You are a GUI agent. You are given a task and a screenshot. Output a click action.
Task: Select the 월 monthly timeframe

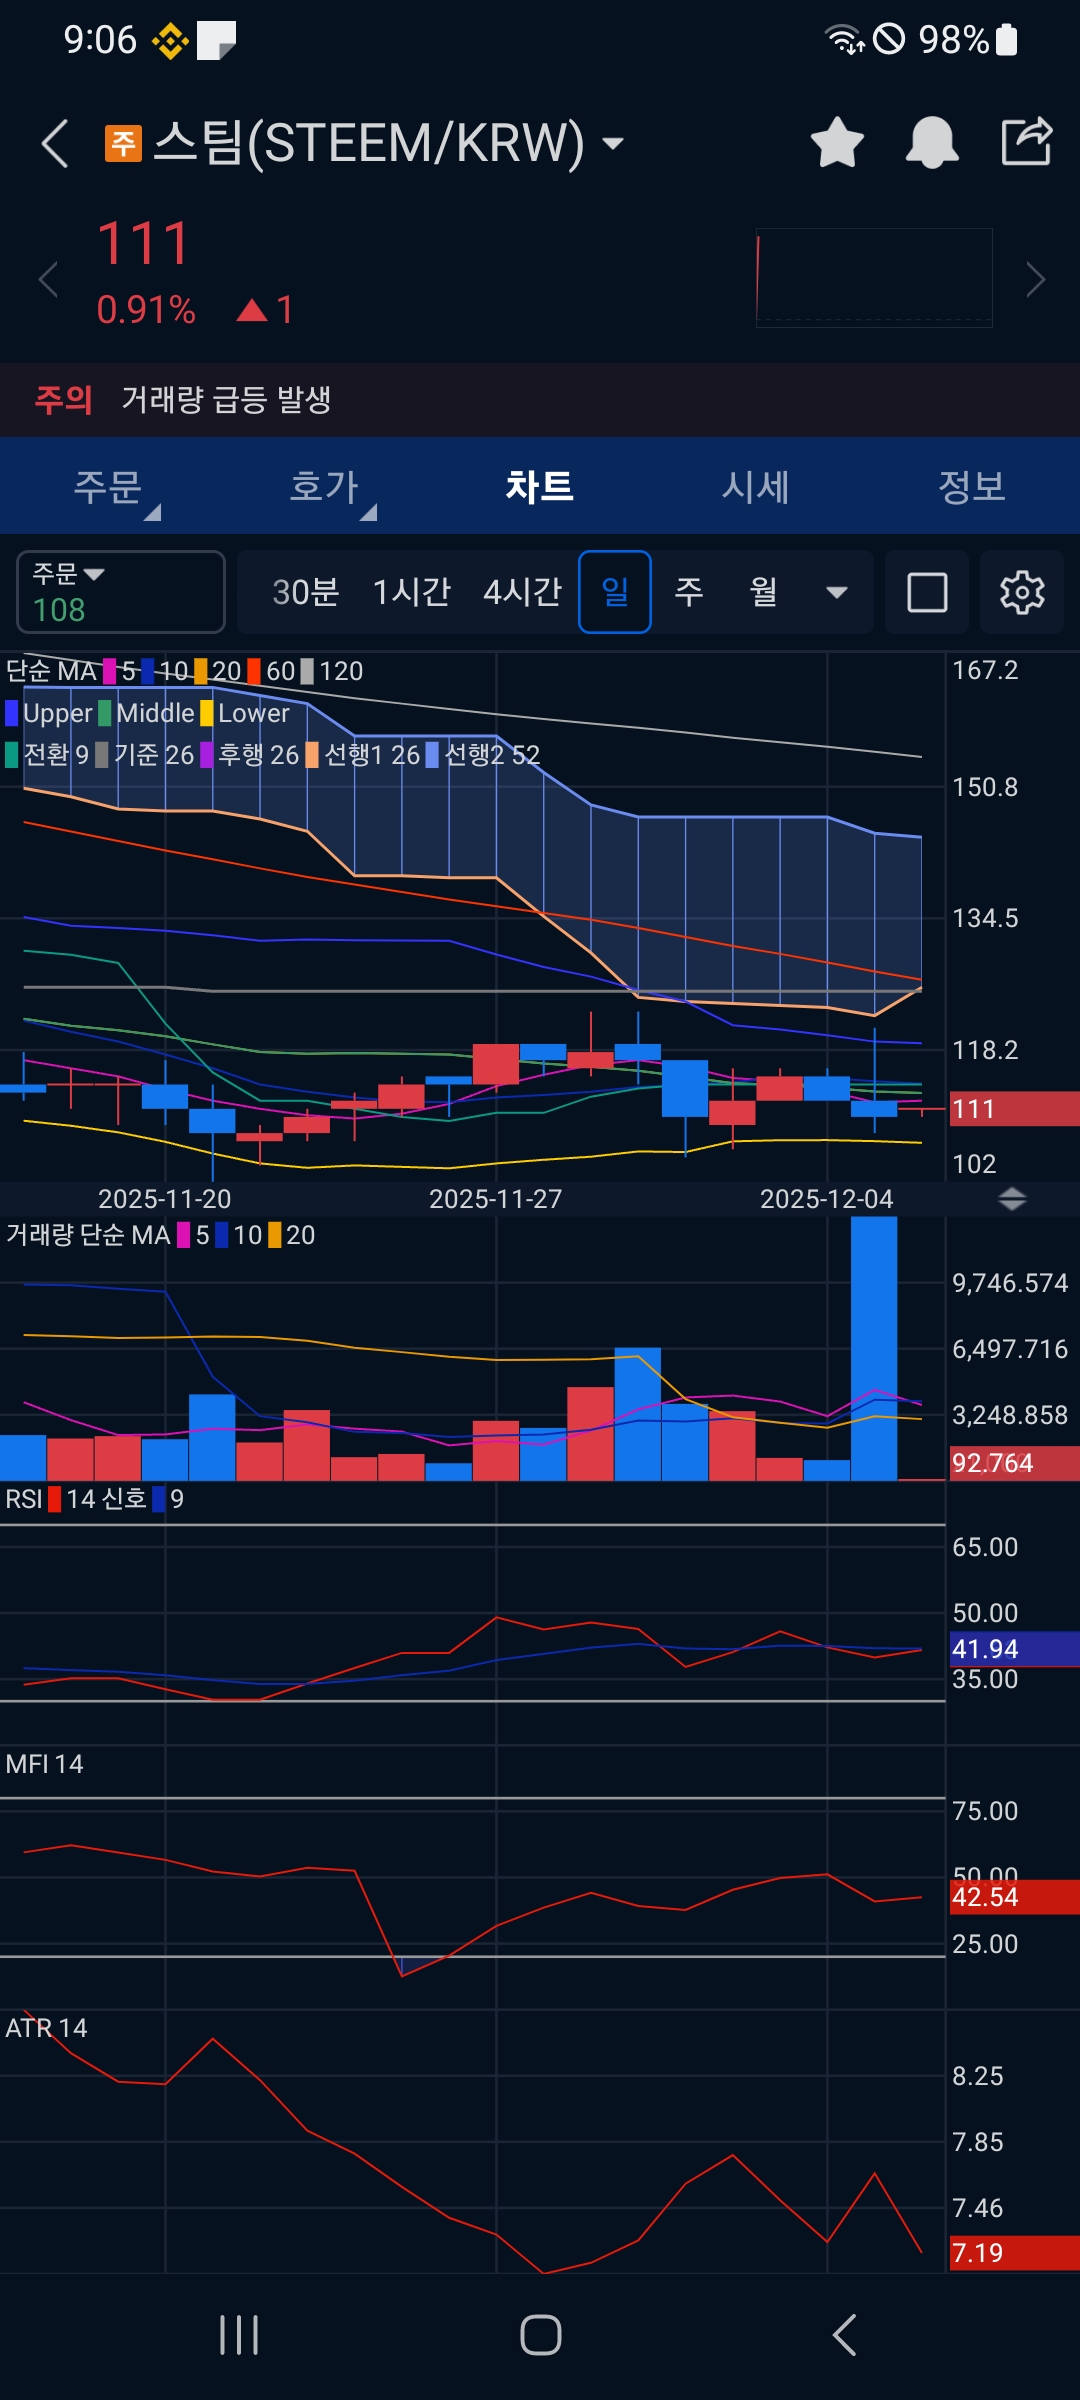764,592
